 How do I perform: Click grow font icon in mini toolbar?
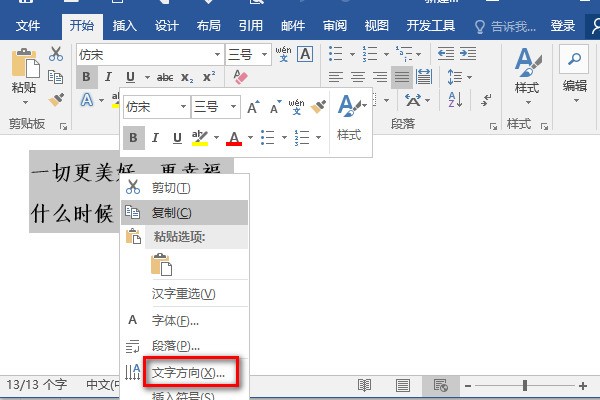pos(253,108)
